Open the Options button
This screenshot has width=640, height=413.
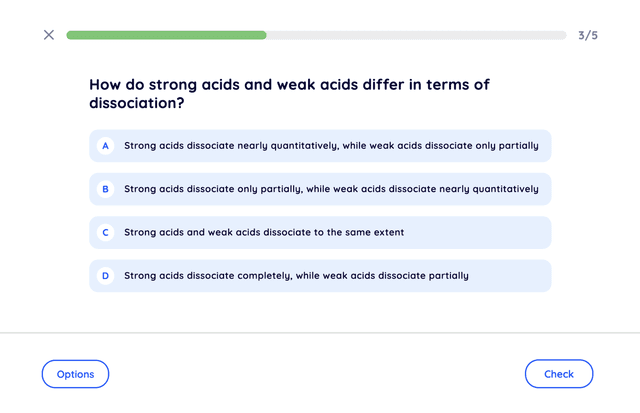pos(75,374)
